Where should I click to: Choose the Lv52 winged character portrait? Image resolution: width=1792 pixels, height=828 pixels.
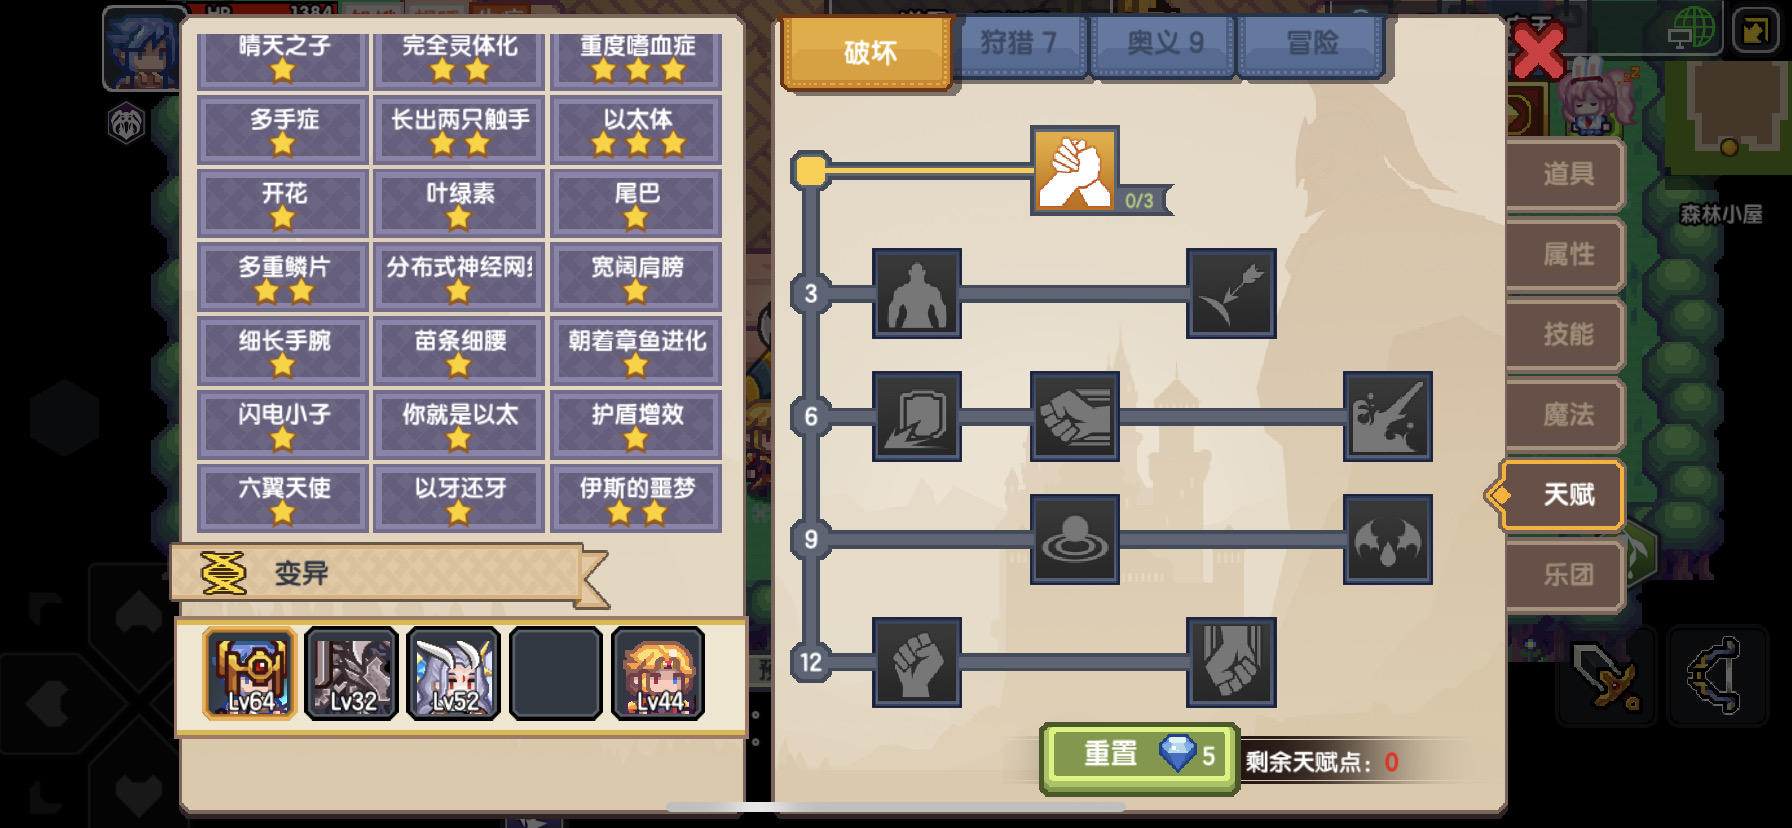pos(454,674)
